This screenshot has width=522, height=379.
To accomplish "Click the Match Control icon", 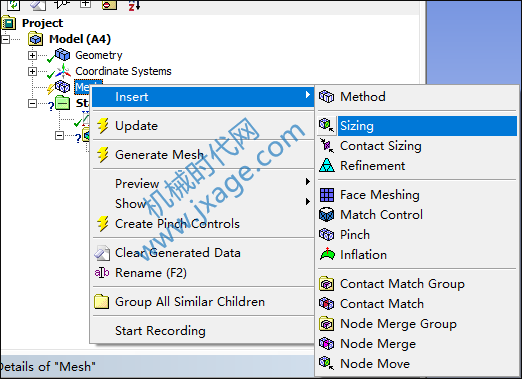I will click(327, 215).
